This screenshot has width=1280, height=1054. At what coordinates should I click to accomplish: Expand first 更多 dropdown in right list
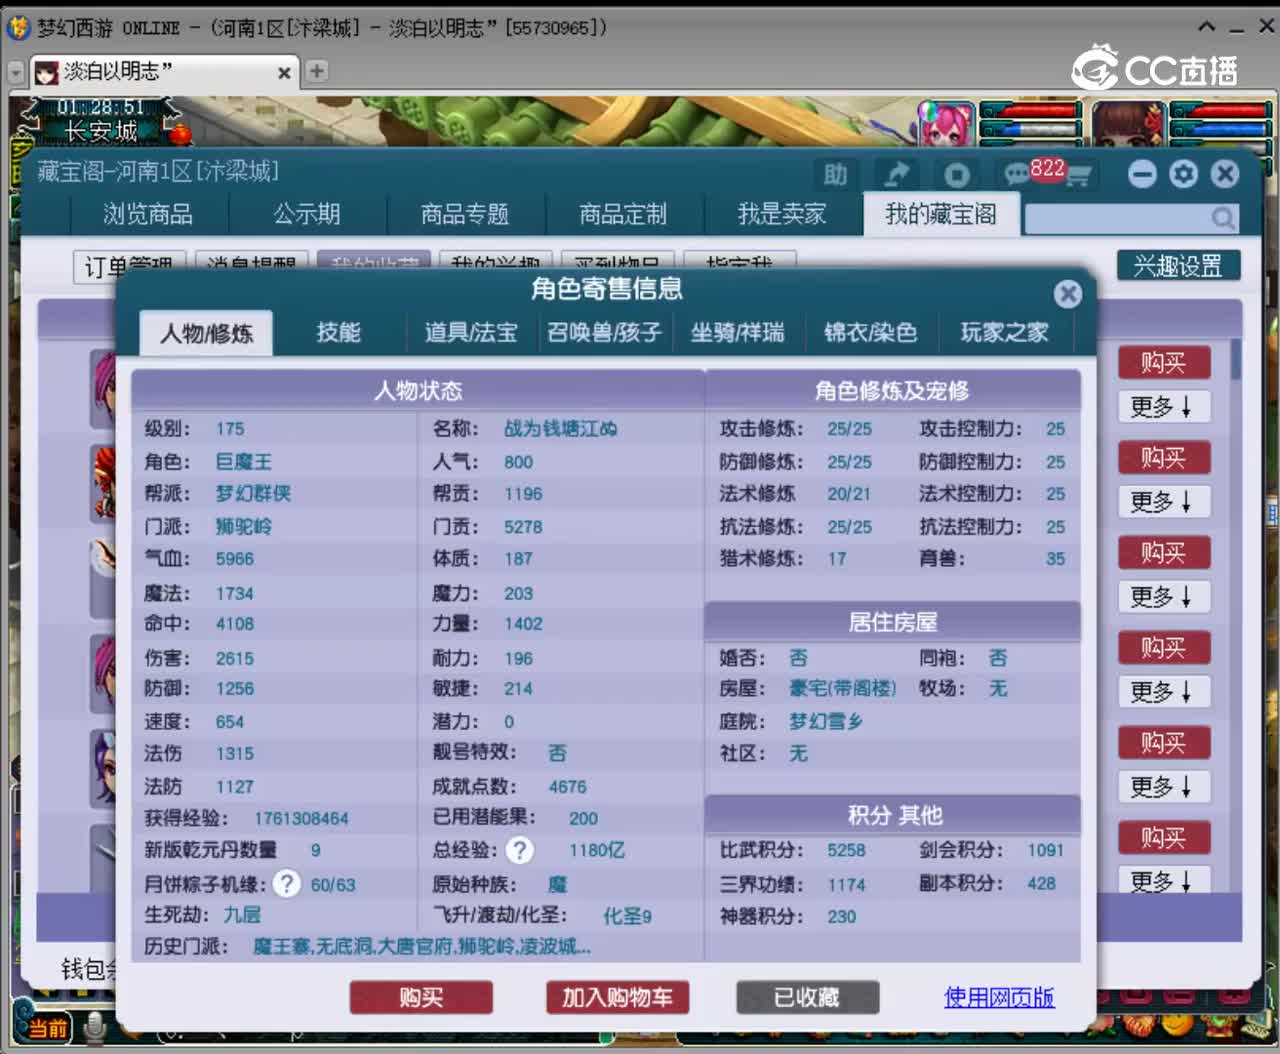click(x=1164, y=406)
